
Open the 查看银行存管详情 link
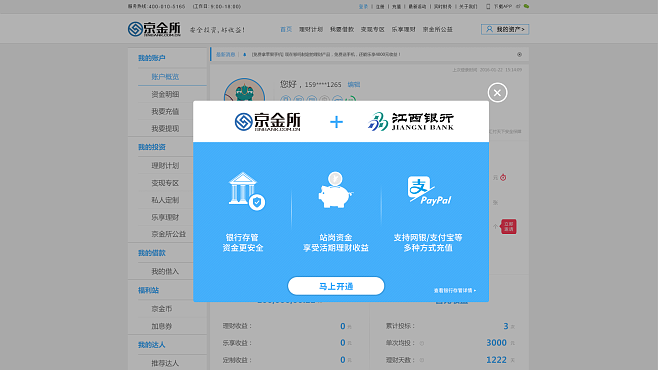tap(455, 290)
